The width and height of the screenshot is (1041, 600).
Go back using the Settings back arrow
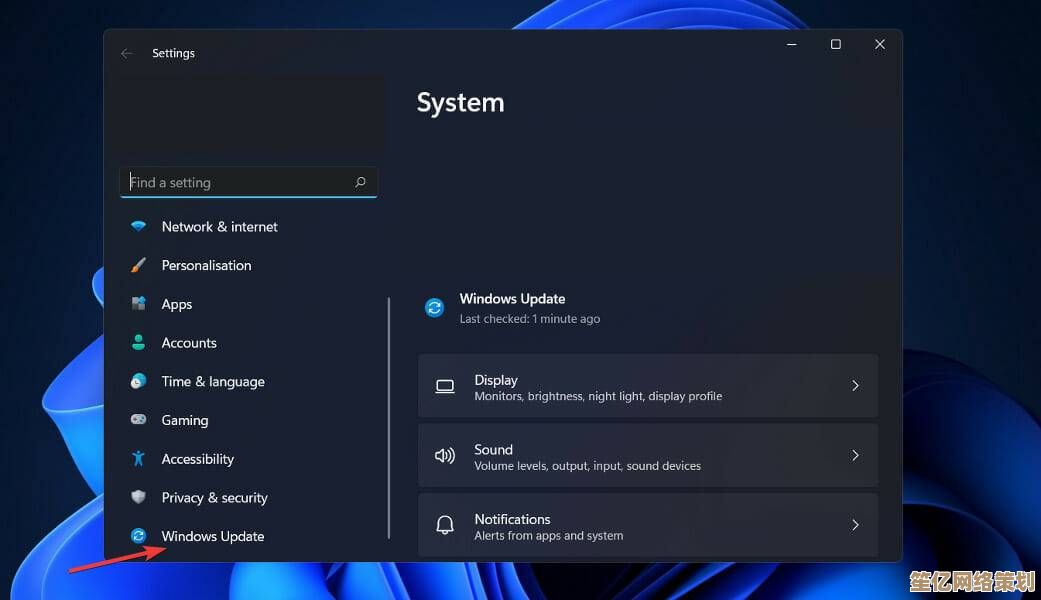(126, 53)
